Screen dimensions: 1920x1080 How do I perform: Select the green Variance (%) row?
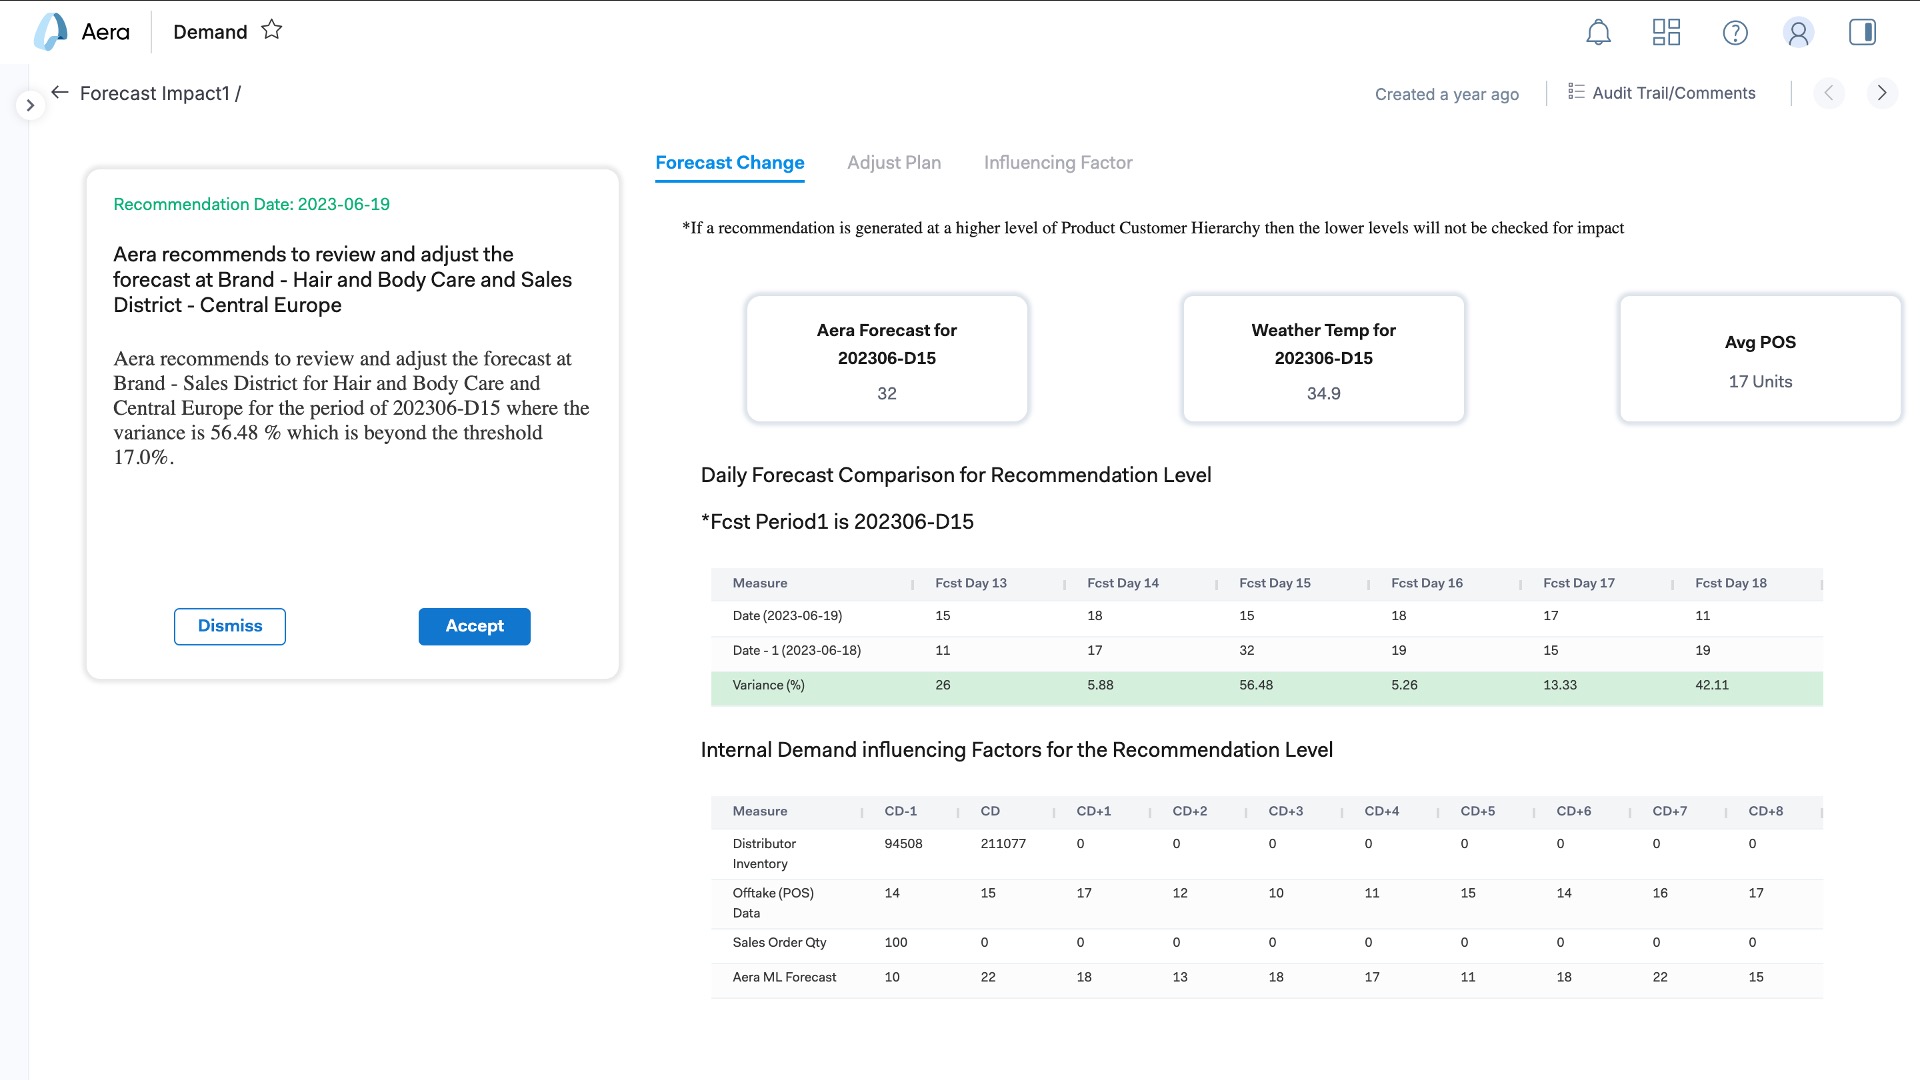click(x=1265, y=686)
